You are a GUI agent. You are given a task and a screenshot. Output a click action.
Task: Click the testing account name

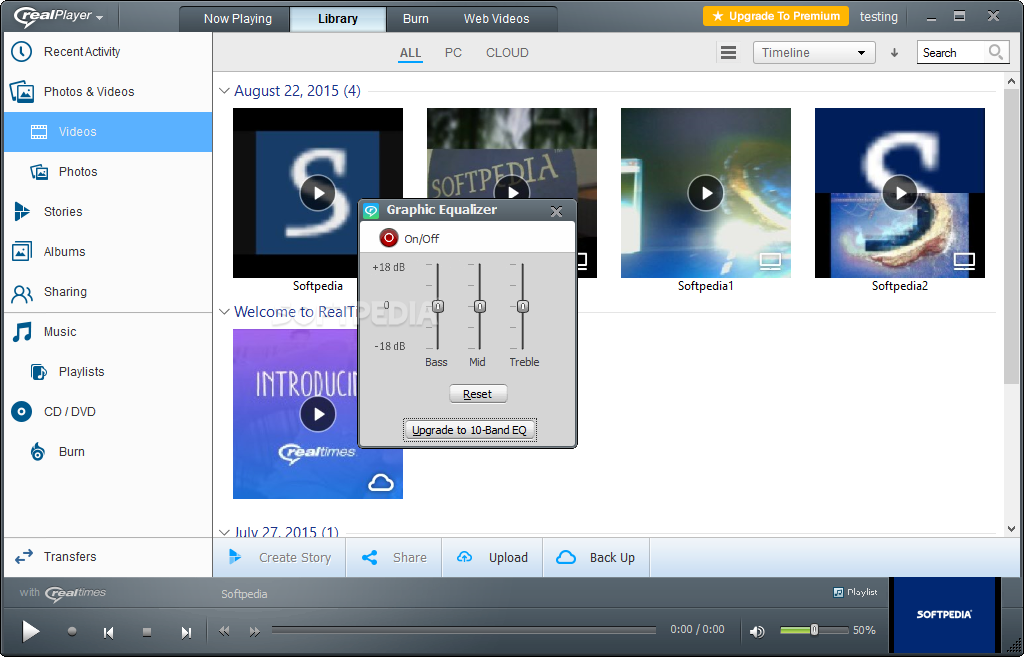878,17
